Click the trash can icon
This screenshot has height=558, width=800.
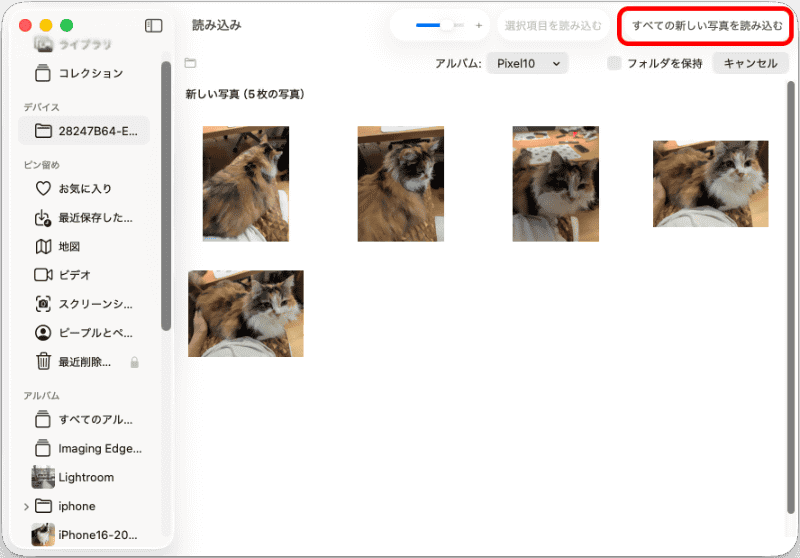tap(43, 362)
